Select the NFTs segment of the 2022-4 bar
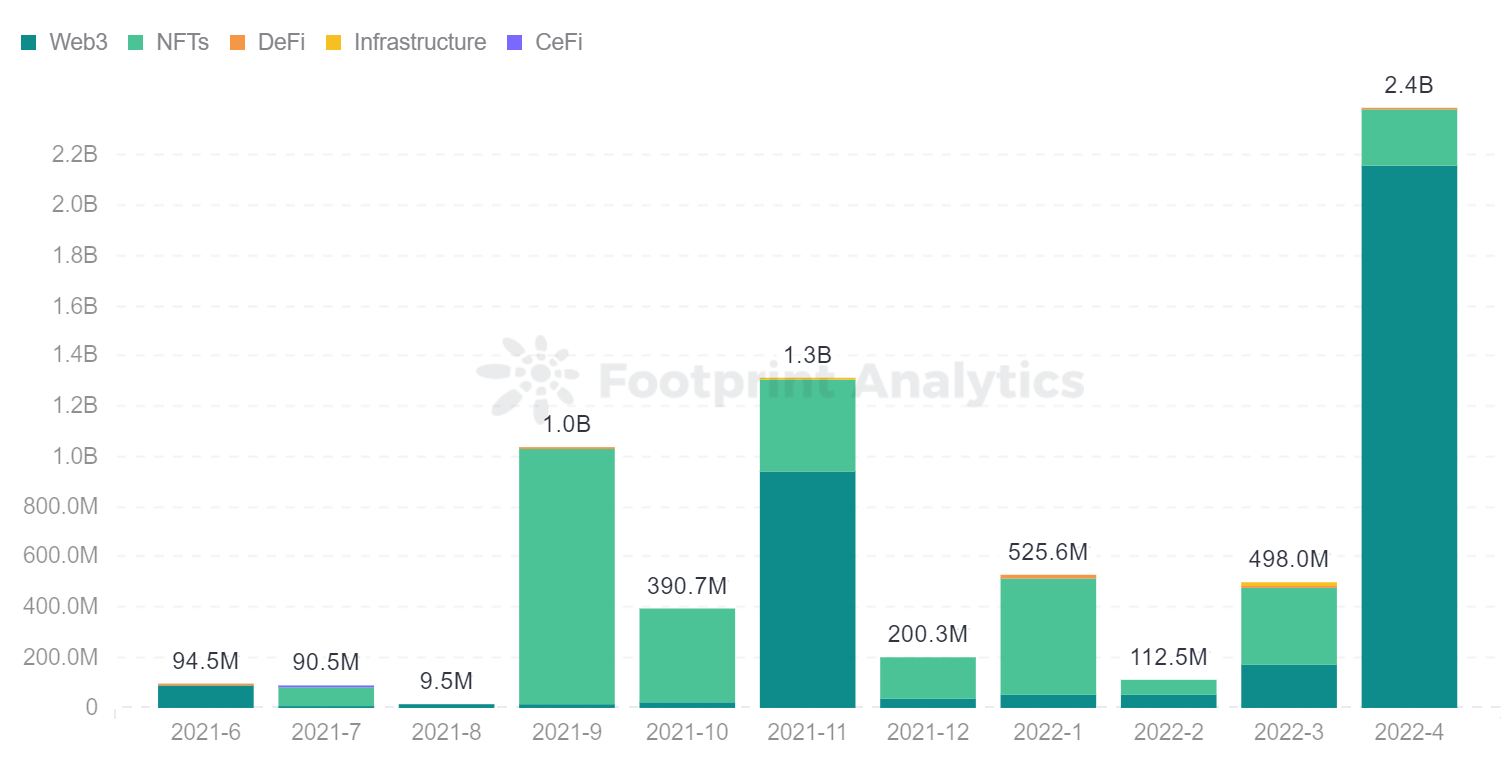This screenshot has width=1511, height=769. [x=1409, y=137]
